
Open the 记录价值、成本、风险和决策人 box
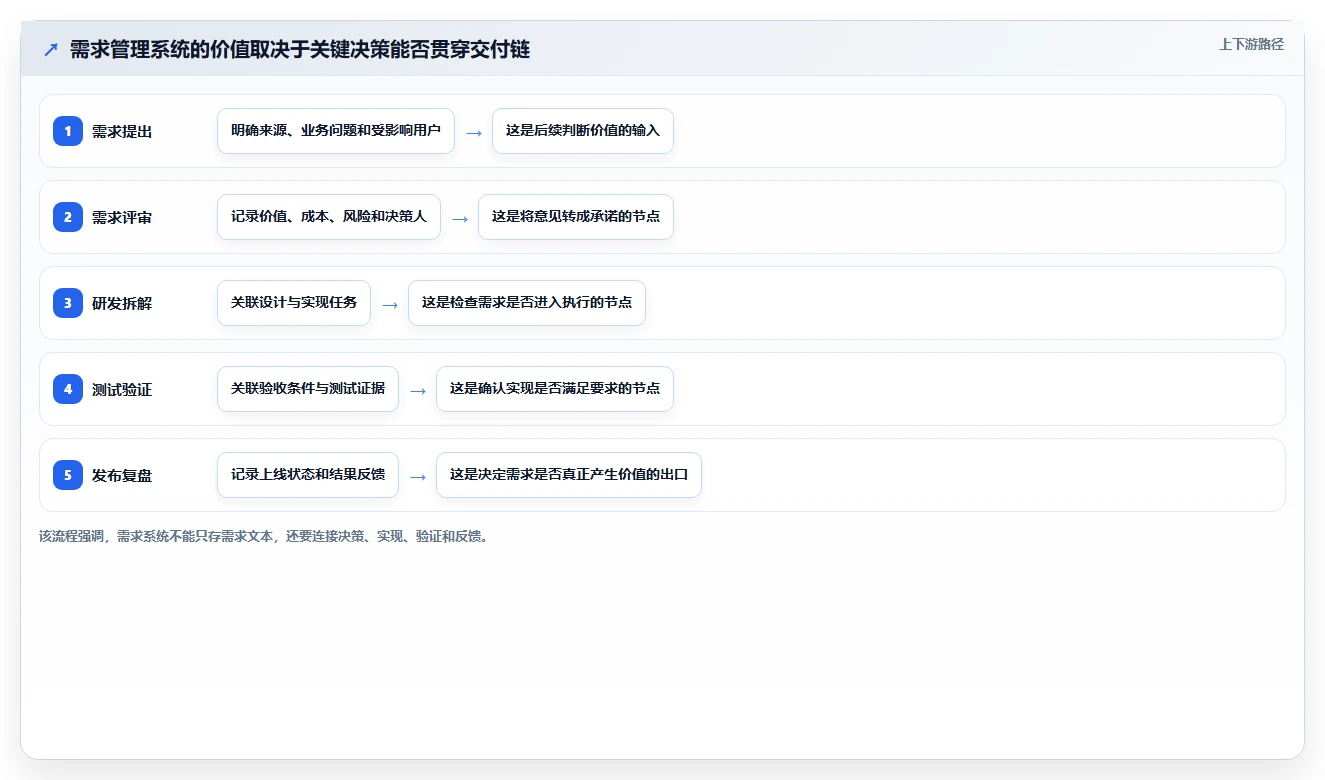coord(329,217)
